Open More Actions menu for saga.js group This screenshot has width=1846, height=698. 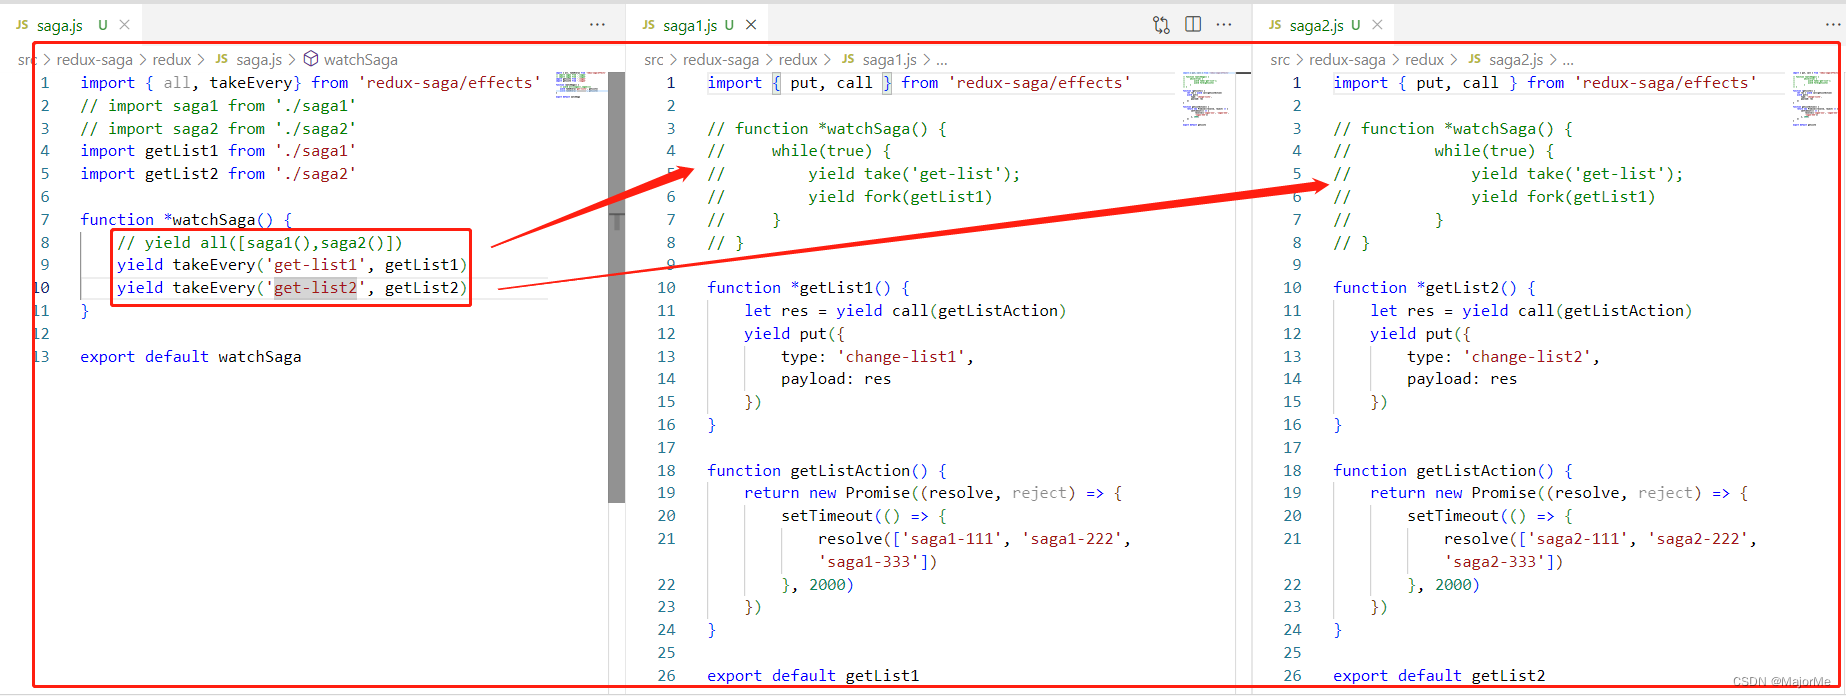pos(597,25)
